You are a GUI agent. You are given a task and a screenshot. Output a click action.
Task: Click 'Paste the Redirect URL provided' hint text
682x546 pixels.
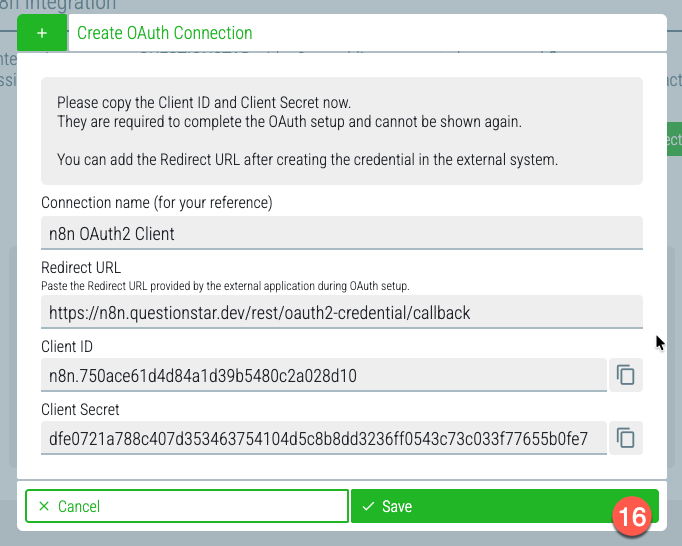click(x=225, y=286)
